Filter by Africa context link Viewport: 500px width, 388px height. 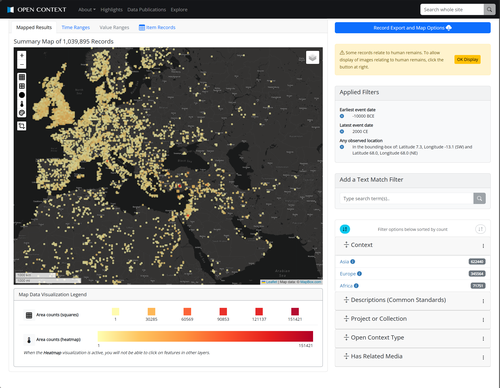pos(346,286)
